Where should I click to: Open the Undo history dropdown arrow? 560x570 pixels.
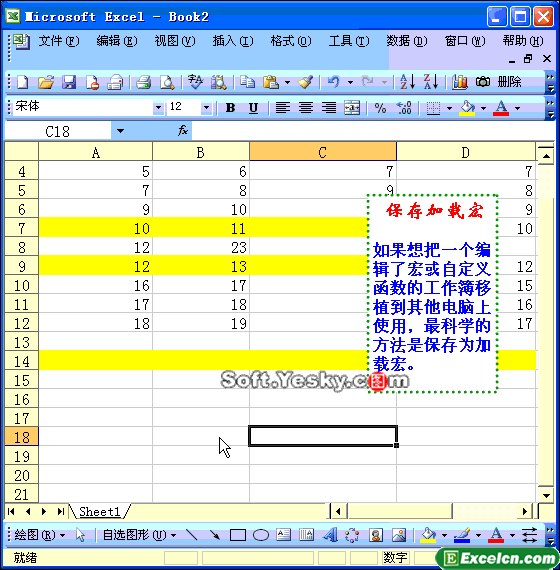[350, 83]
